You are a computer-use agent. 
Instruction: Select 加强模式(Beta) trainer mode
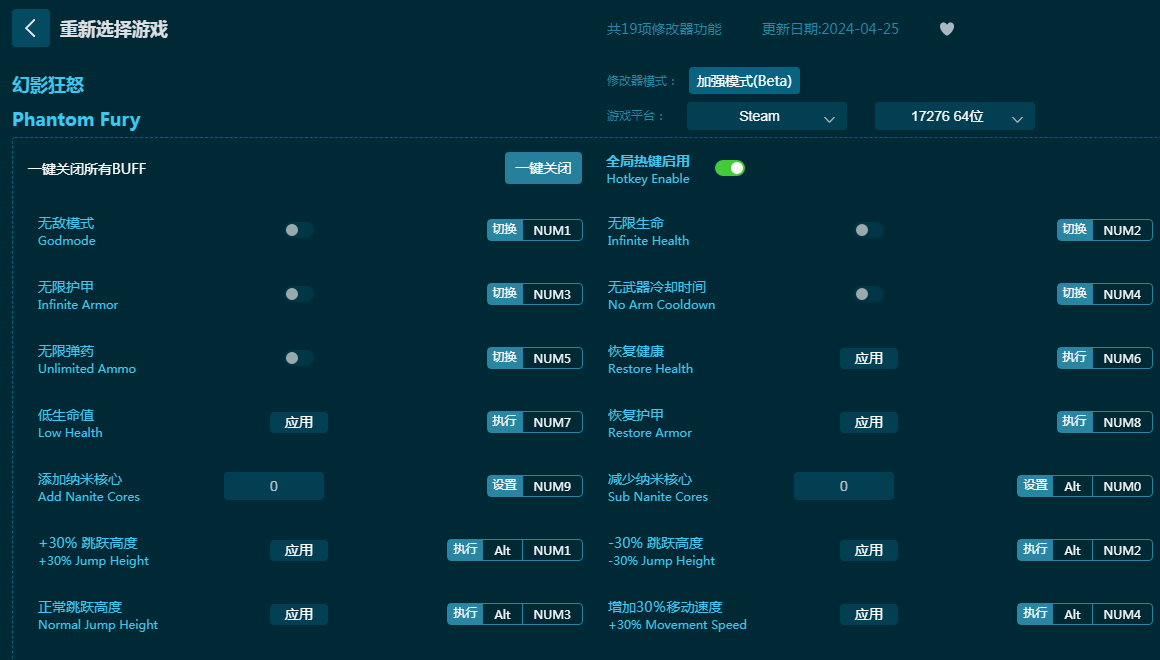coord(743,81)
